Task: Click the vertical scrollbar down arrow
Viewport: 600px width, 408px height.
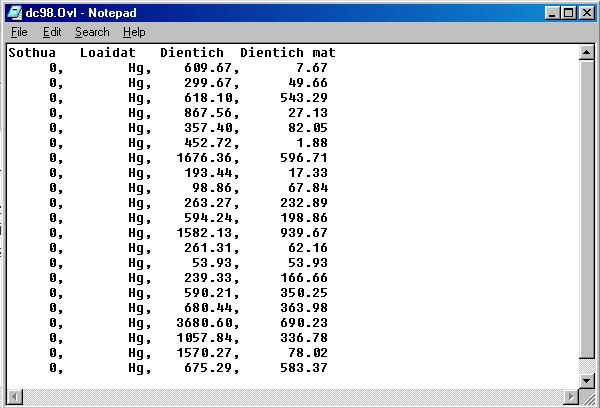Action: 588,380
